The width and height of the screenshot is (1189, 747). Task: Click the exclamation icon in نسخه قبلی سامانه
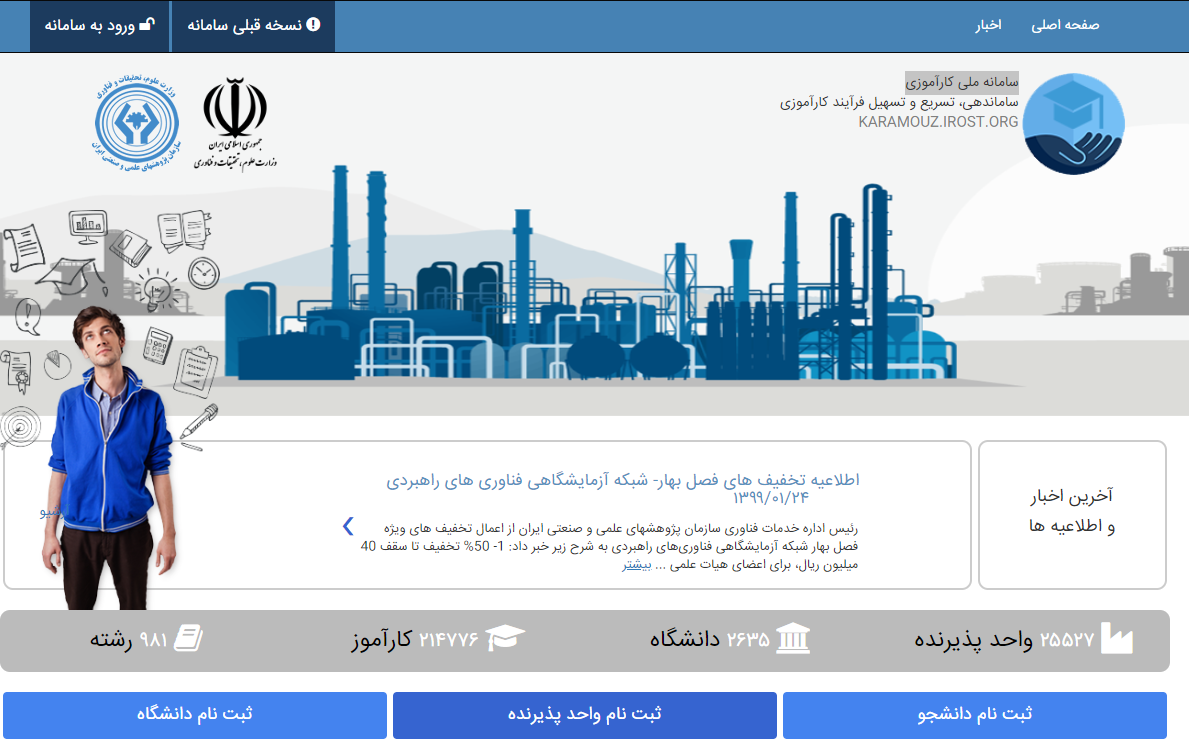313,25
